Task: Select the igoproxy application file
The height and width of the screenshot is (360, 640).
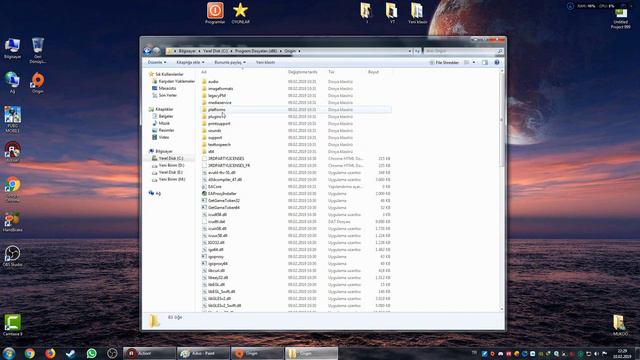Action: 216,257
